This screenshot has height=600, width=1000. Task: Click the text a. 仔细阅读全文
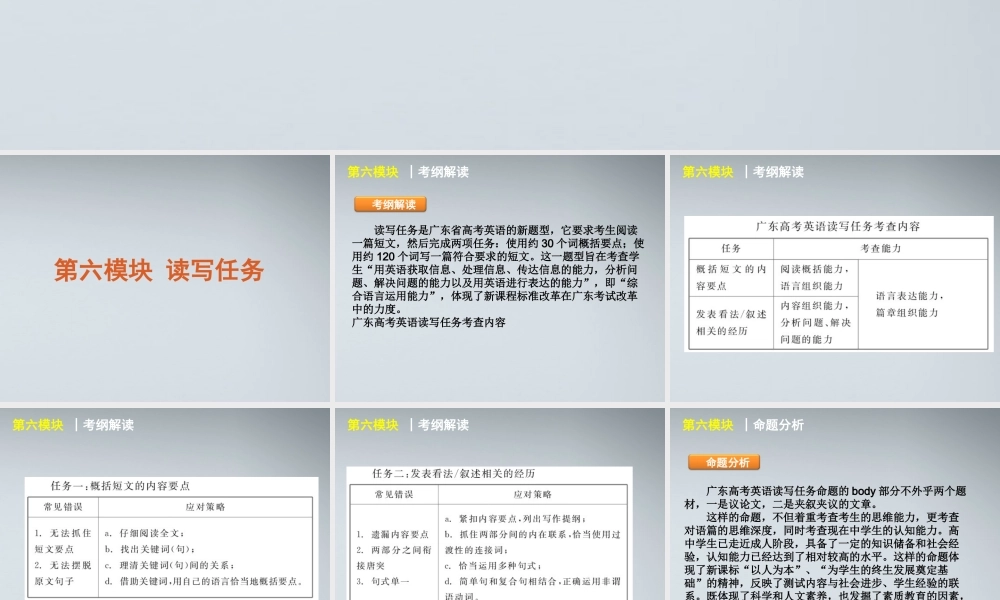point(145,533)
